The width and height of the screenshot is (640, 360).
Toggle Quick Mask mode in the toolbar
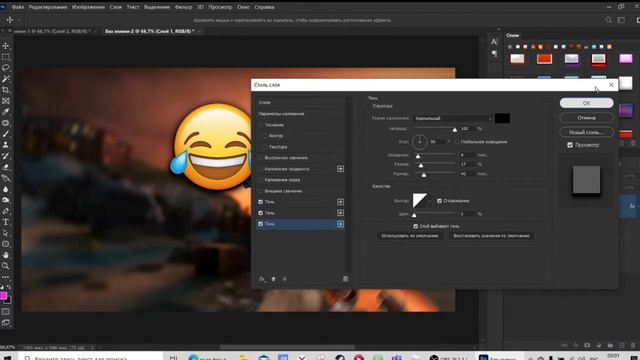pyautogui.click(x=6, y=312)
